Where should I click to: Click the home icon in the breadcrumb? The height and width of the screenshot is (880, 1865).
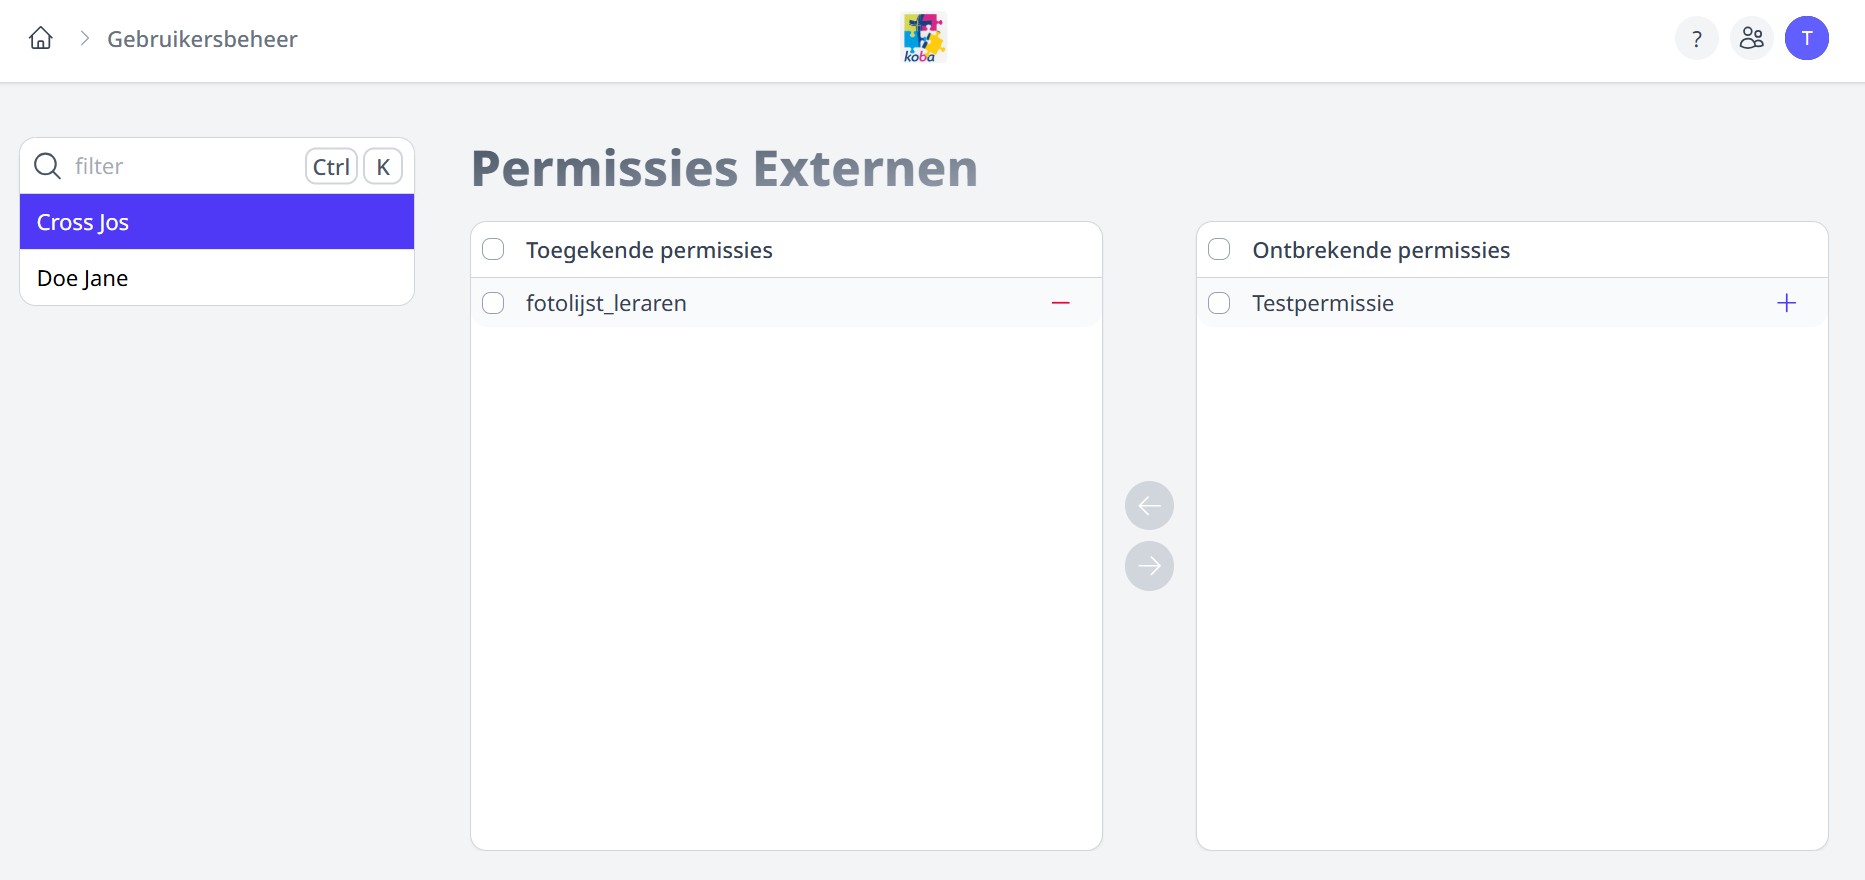[x=40, y=37]
